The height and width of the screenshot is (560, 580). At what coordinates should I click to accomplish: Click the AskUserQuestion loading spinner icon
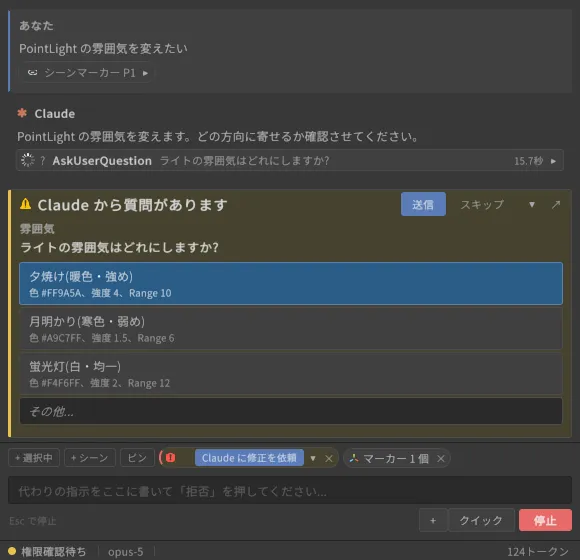click(x=27, y=161)
